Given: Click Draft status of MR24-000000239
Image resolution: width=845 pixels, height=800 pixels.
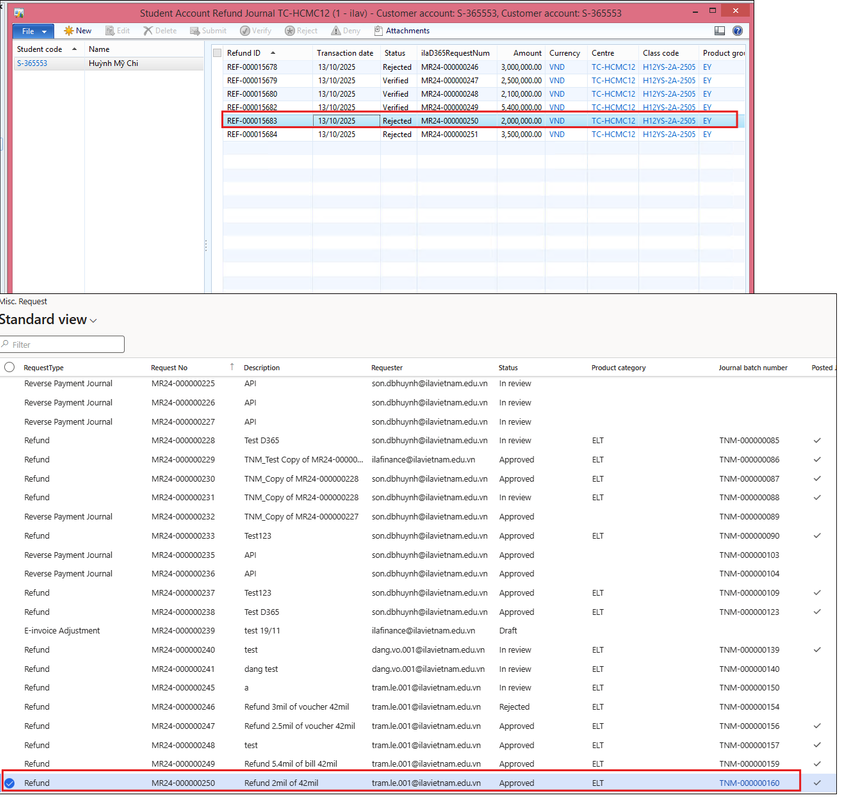Looking at the screenshot, I should pyautogui.click(x=508, y=630).
